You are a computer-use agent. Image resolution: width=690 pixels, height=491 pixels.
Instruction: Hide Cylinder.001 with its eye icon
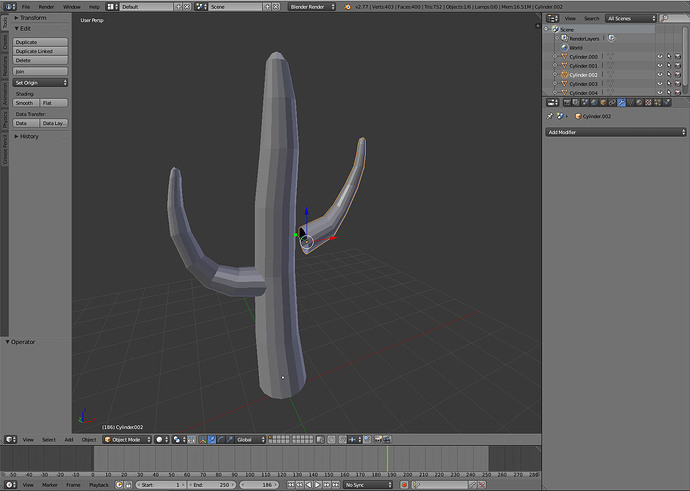pos(660,66)
